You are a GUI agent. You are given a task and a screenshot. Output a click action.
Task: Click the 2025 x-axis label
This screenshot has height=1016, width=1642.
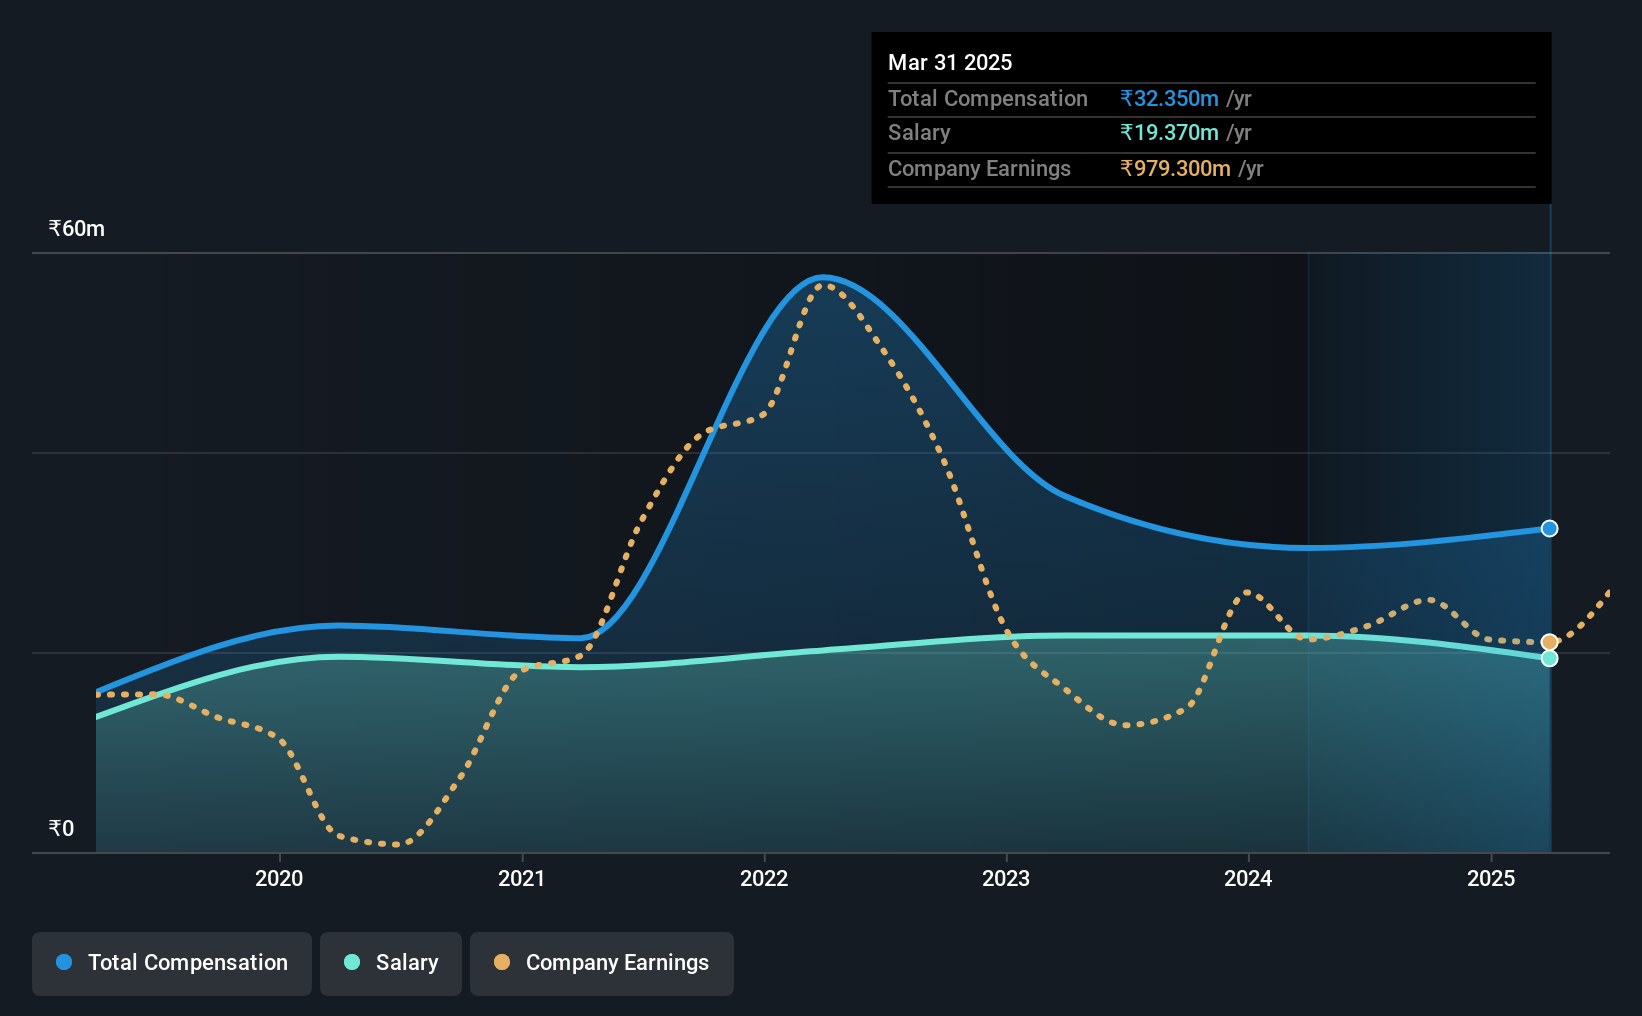(x=1491, y=878)
